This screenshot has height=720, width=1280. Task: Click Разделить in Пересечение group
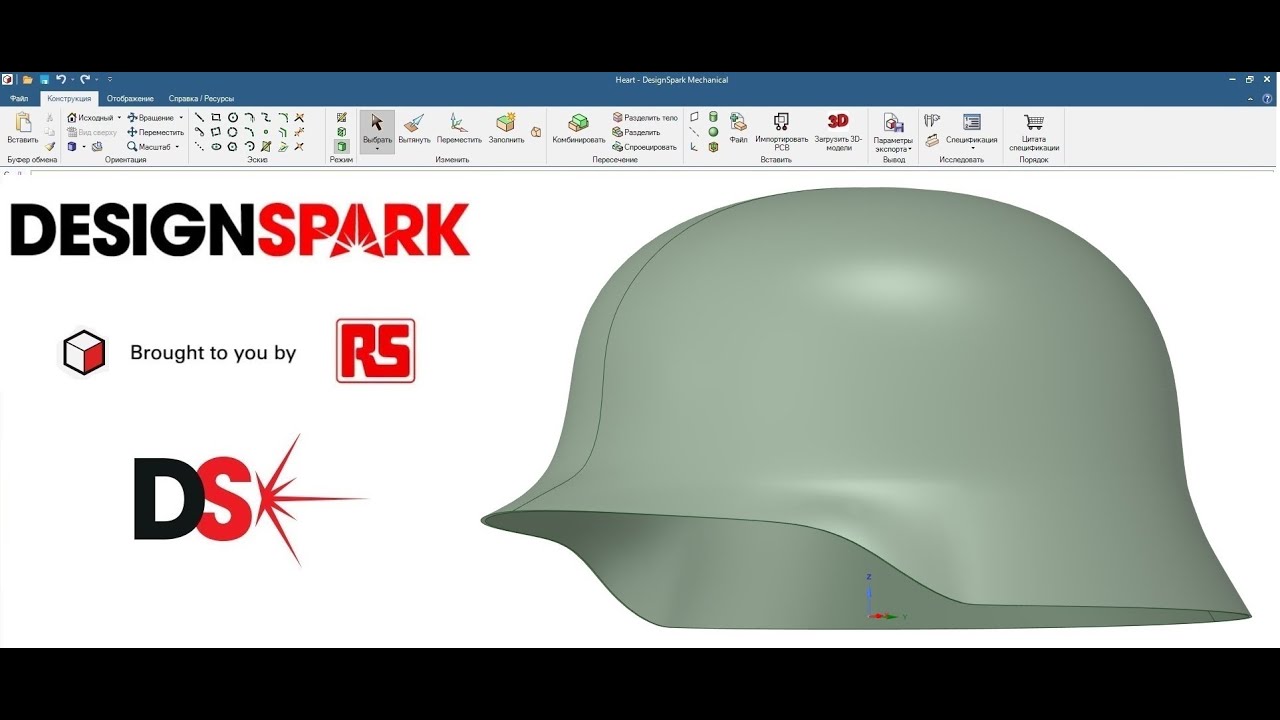tap(636, 132)
